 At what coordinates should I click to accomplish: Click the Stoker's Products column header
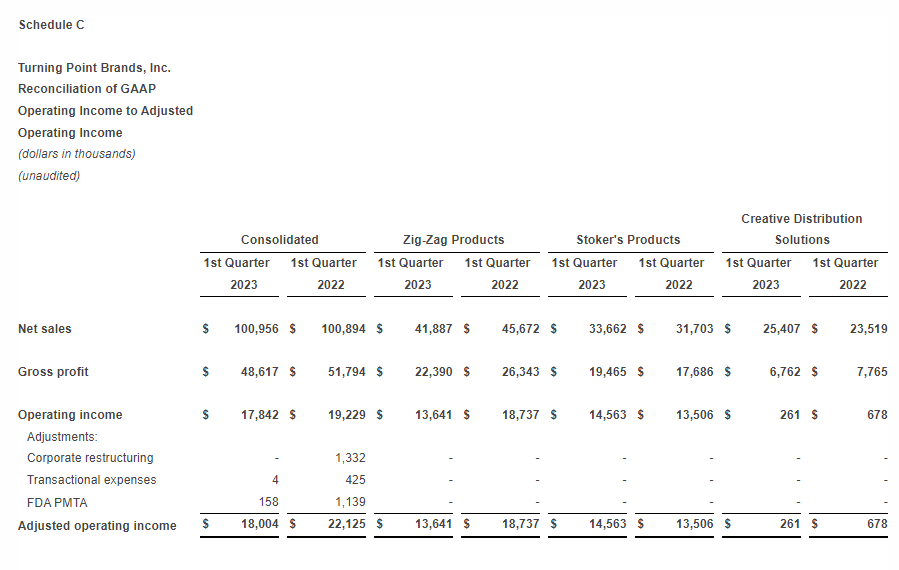628,240
